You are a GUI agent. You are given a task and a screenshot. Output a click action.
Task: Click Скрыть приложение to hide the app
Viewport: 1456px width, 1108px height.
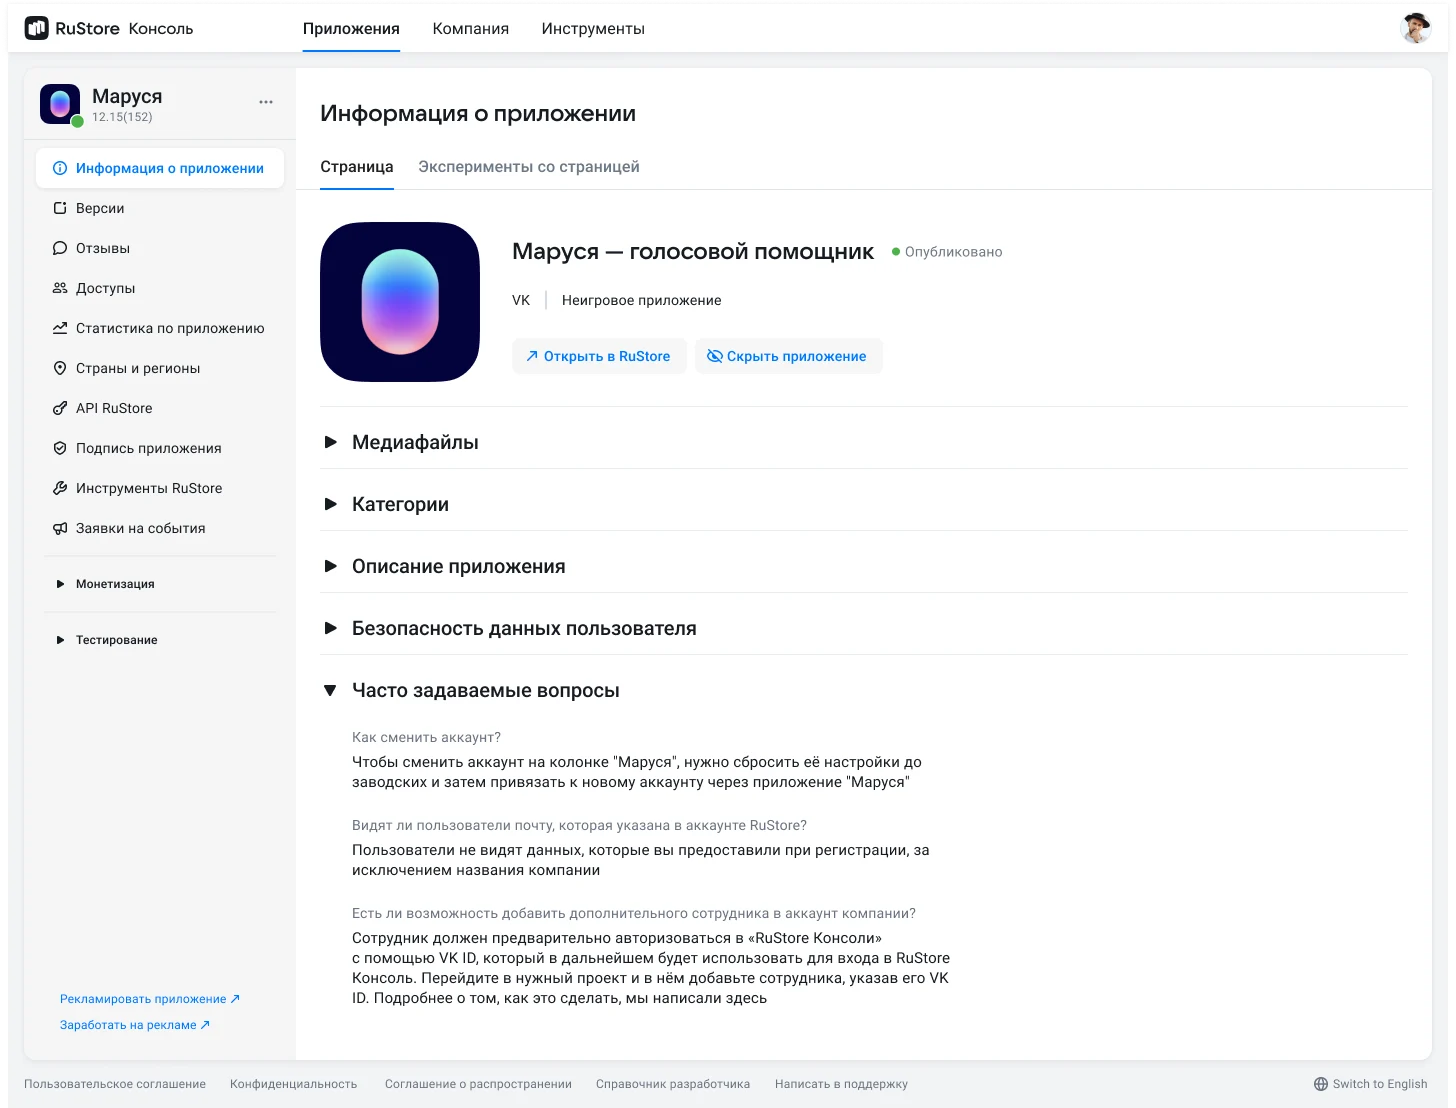point(788,356)
